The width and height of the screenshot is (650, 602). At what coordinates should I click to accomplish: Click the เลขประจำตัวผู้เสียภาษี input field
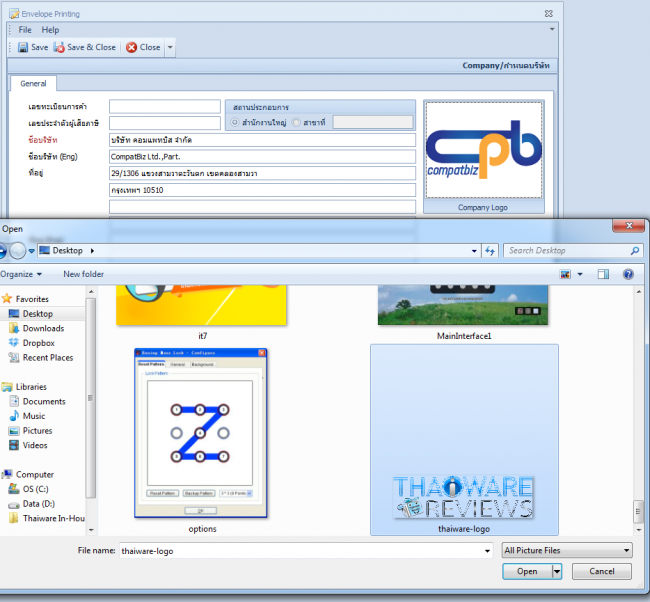[165, 123]
